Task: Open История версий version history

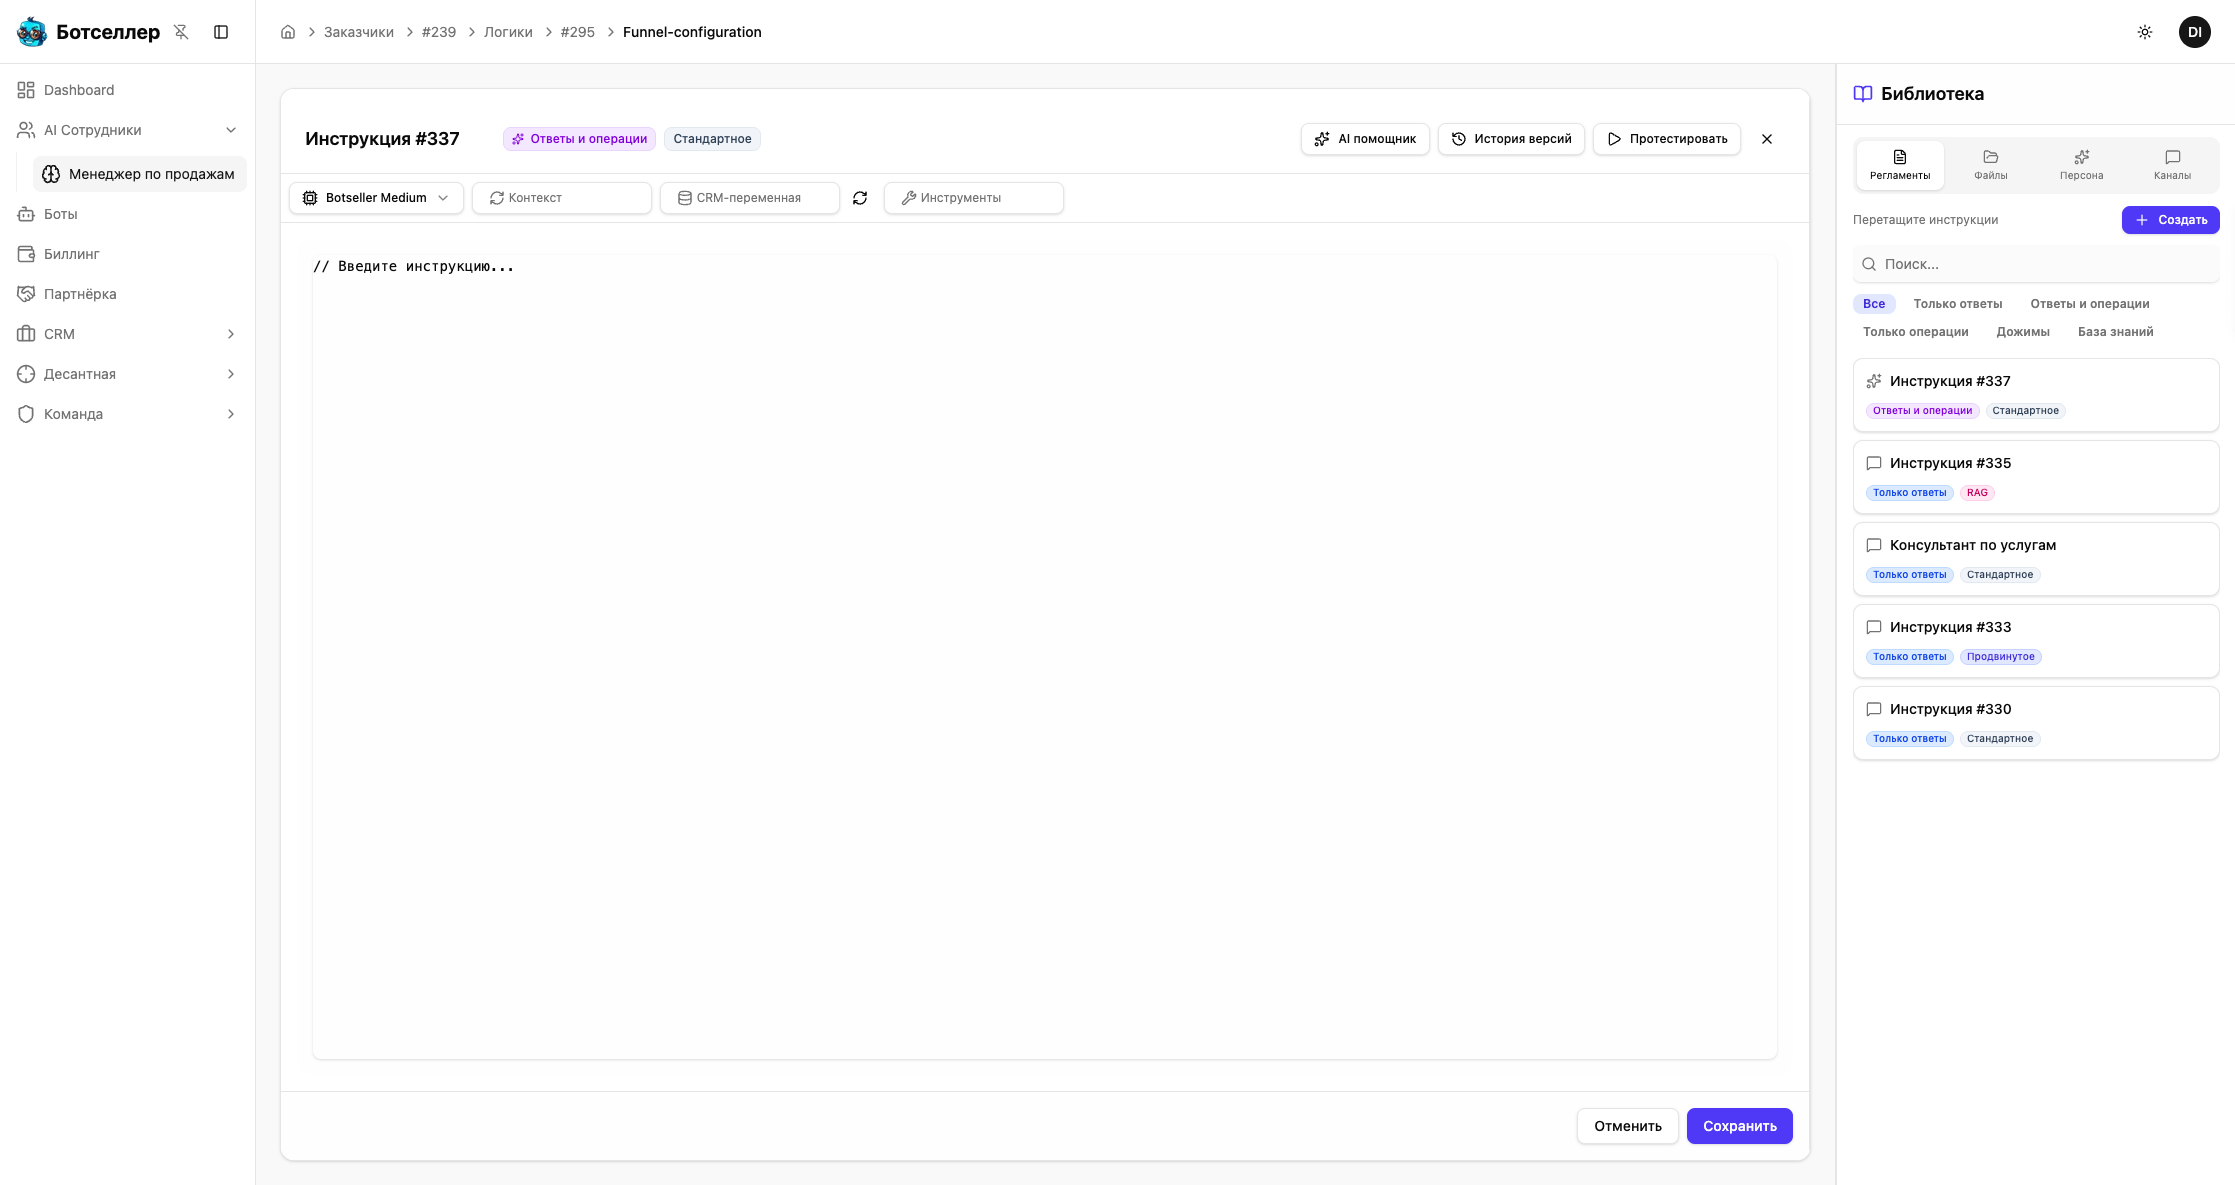Action: [x=1511, y=139]
